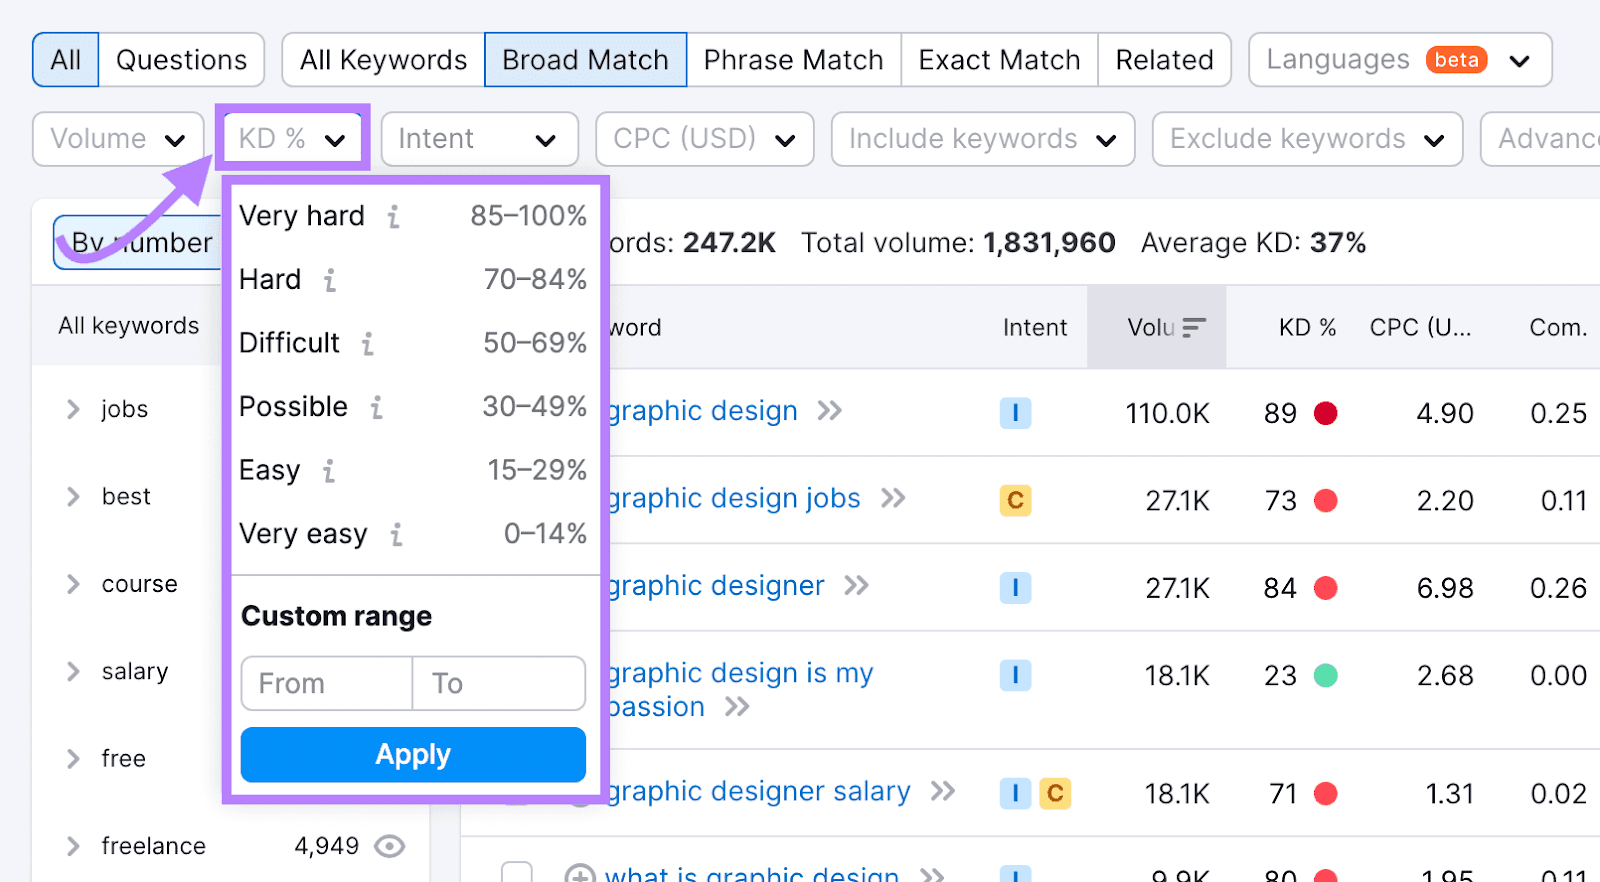Viewport: 1600px width, 882px height.
Task: Click Commercial intent badge for graphic design jobs
Action: click(1015, 500)
